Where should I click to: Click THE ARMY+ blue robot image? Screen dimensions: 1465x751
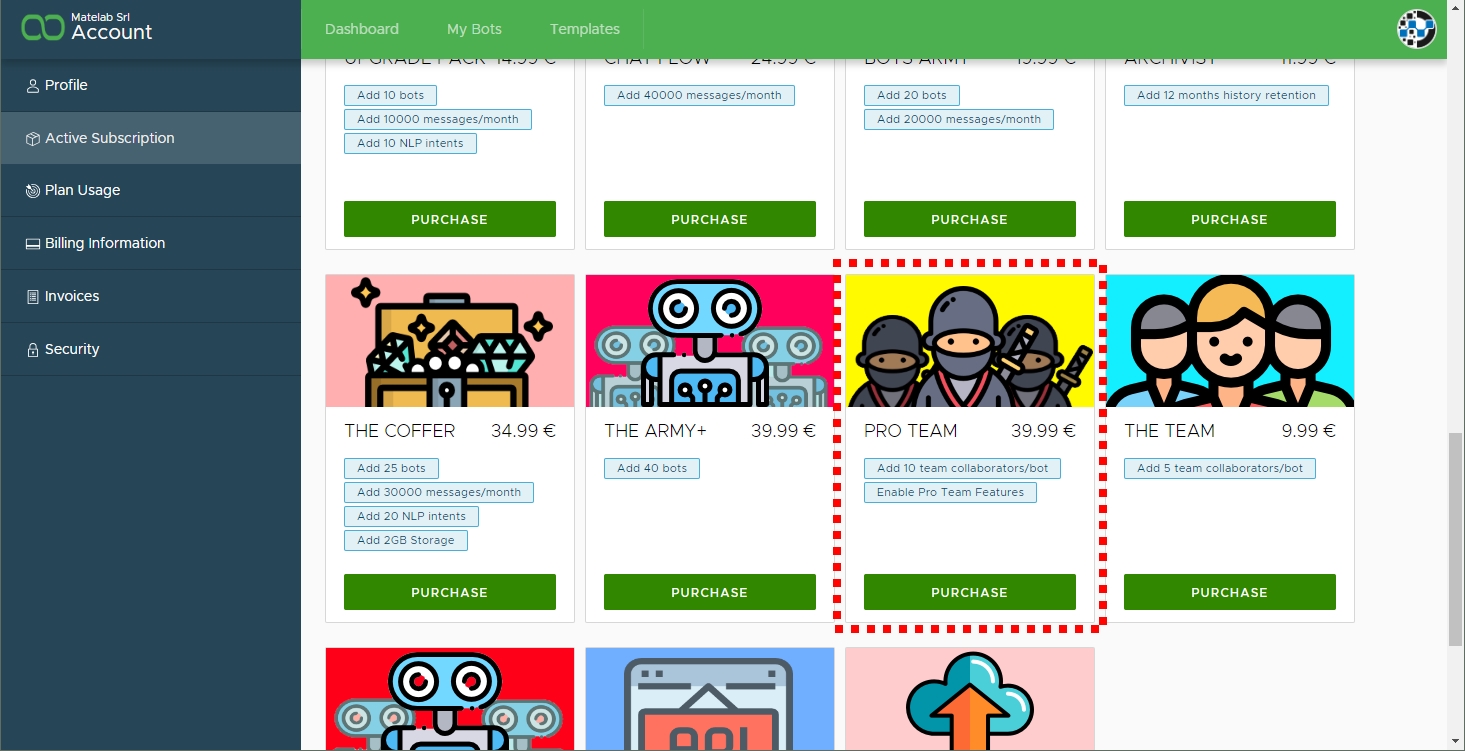click(710, 341)
